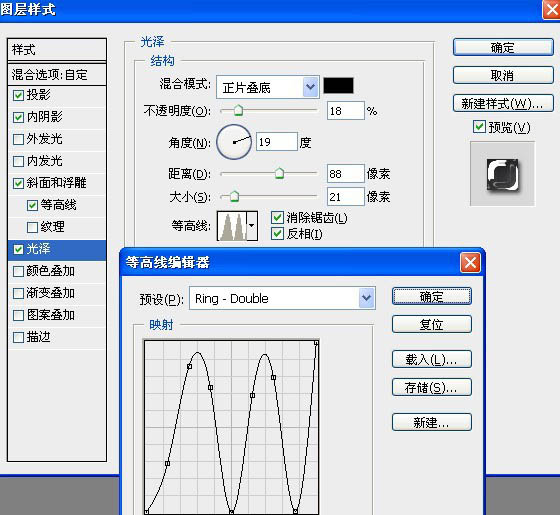The image size is (560, 515).
Task: Click the 存储(S)... save button
Action: tap(431, 387)
